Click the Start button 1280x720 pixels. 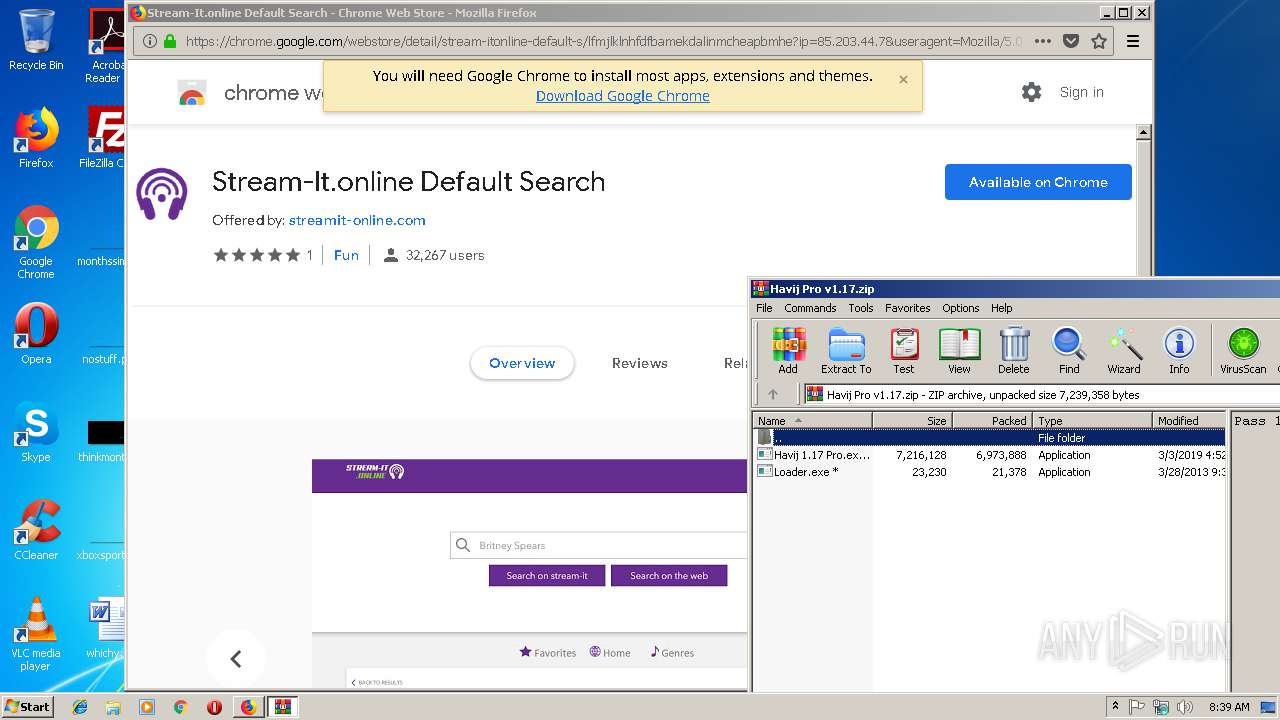(x=28, y=707)
